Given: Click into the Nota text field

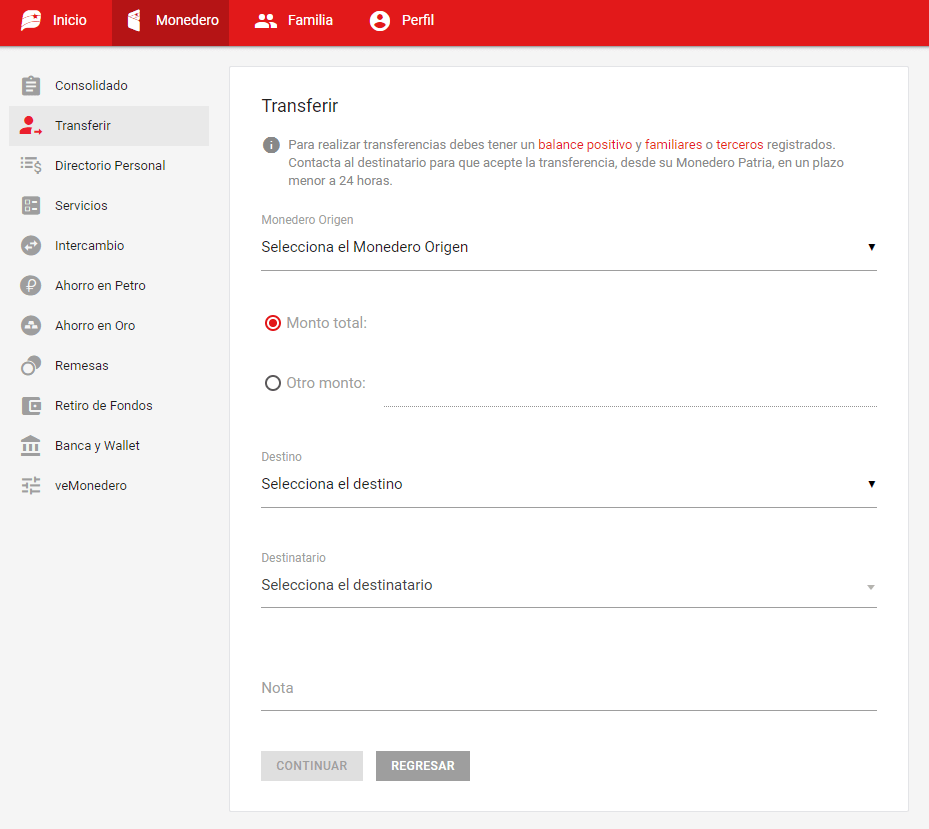Looking at the screenshot, I should pos(568,689).
